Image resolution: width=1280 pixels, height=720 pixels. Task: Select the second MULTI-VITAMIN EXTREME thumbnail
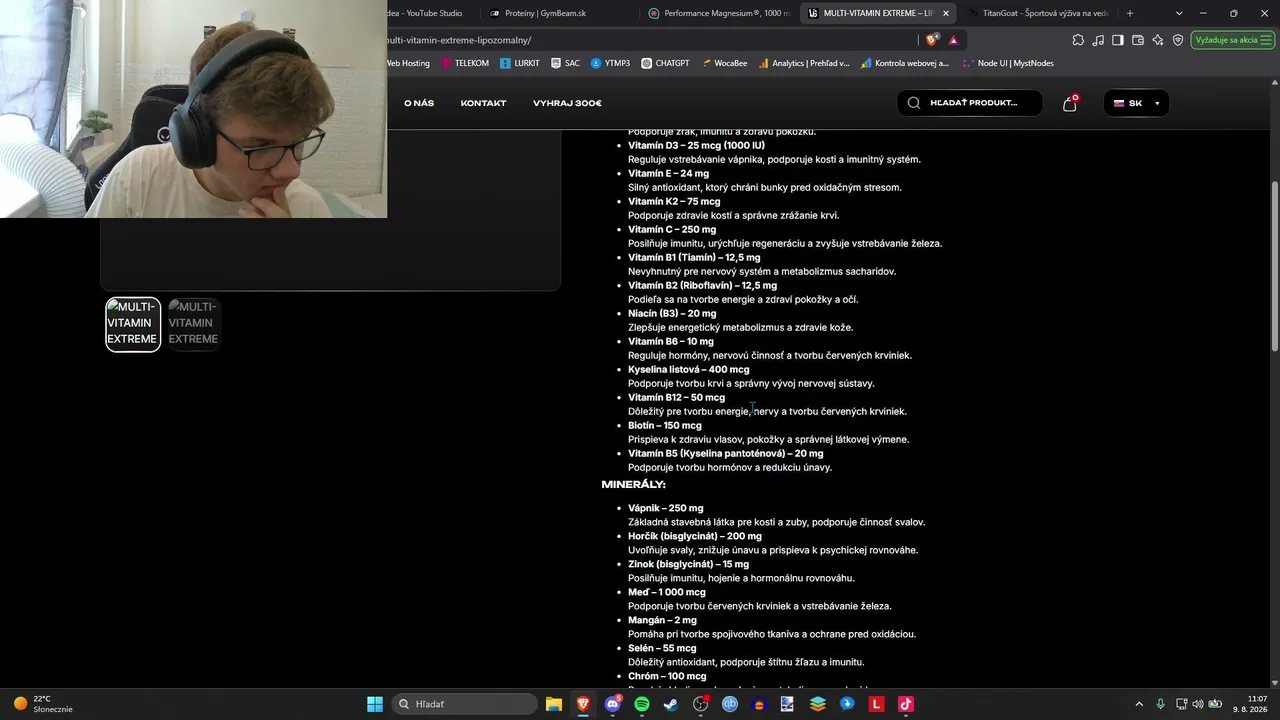[193, 324]
